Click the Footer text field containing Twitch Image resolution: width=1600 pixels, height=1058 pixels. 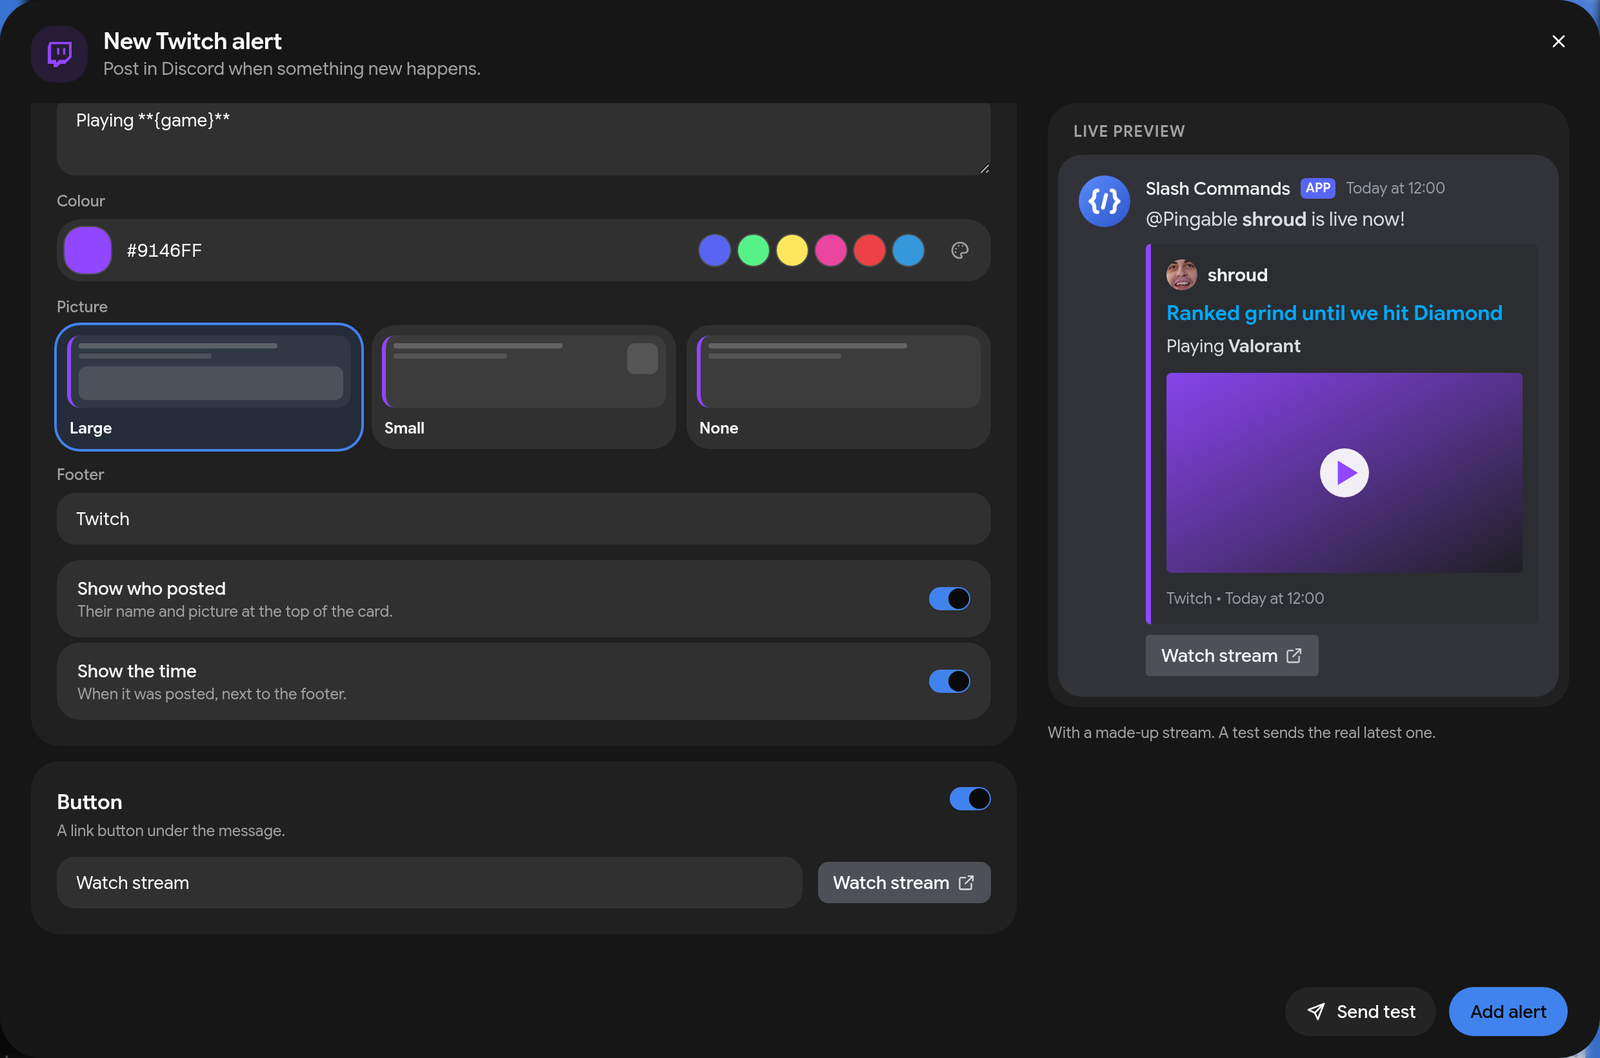click(x=524, y=519)
